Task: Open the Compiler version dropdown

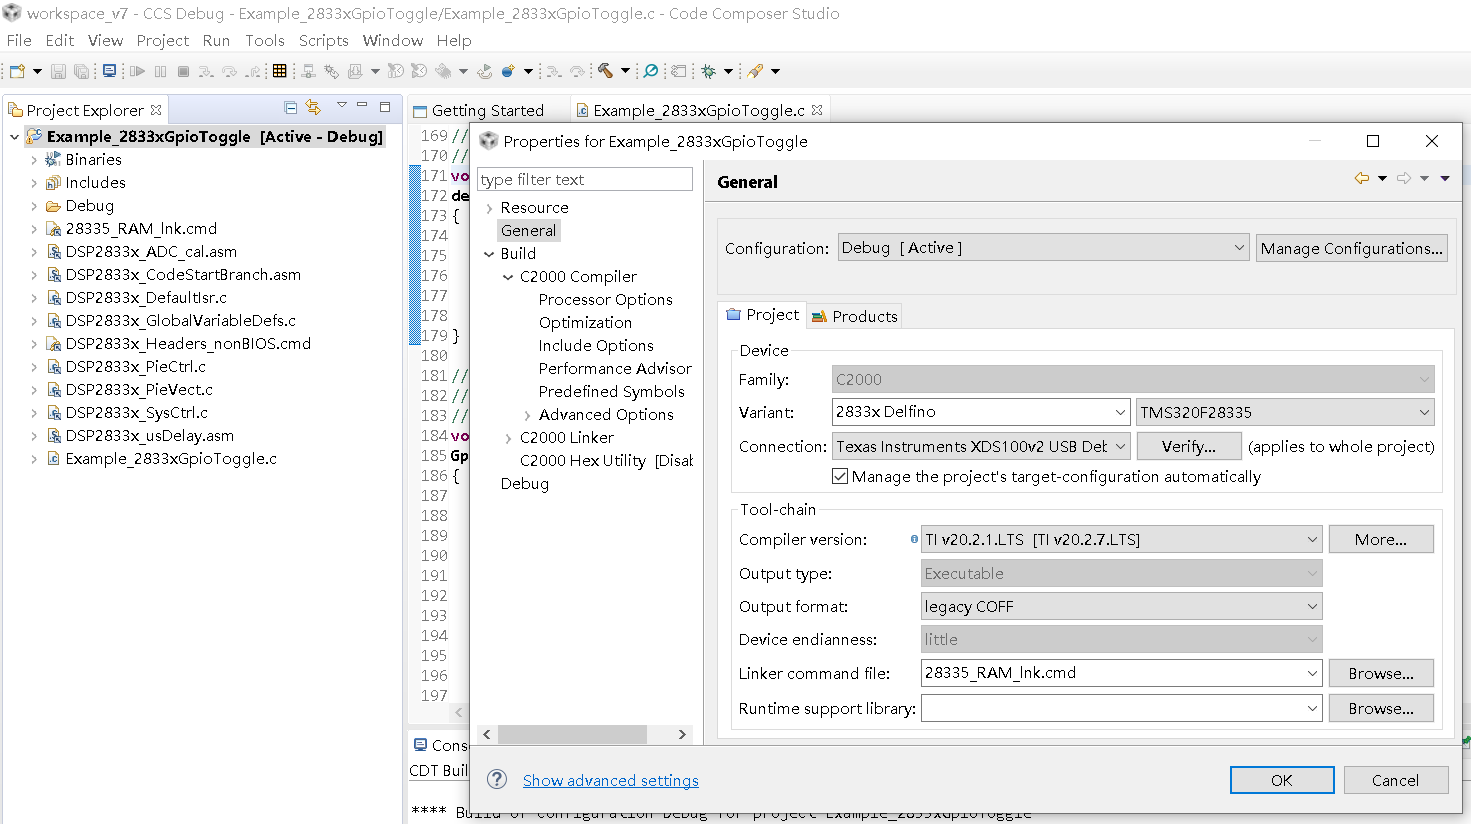Action: tap(1122, 539)
